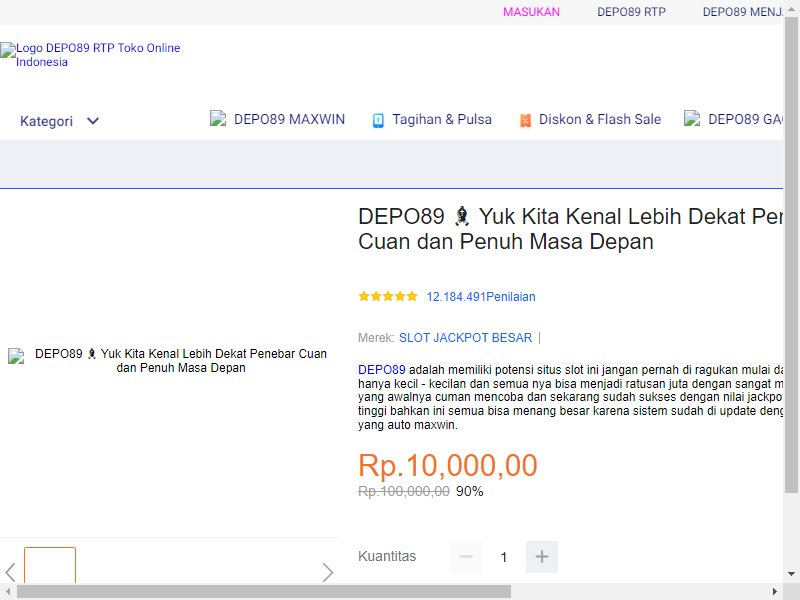Increase quantity with plus button

pyautogui.click(x=542, y=557)
